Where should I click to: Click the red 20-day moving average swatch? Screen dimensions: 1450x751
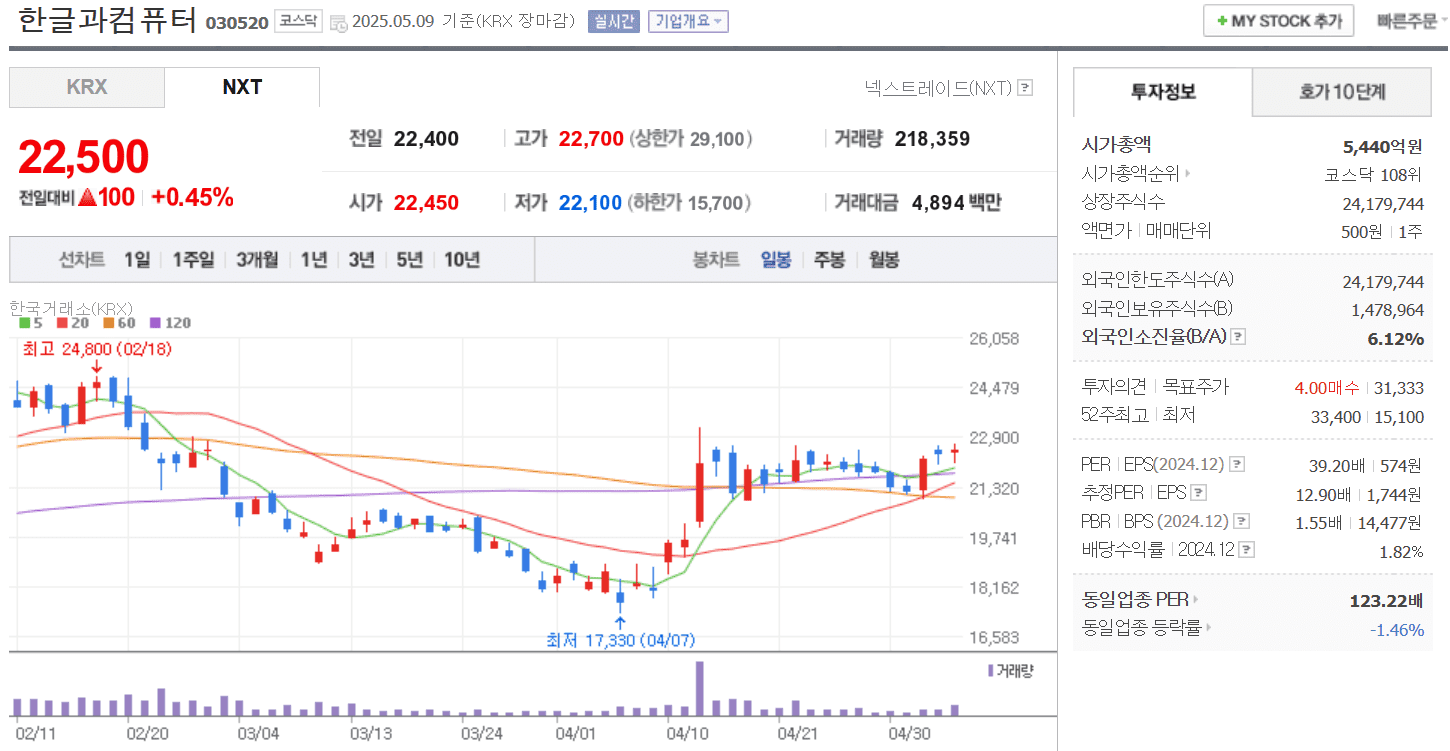pyautogui.click(x=62, y=323)
